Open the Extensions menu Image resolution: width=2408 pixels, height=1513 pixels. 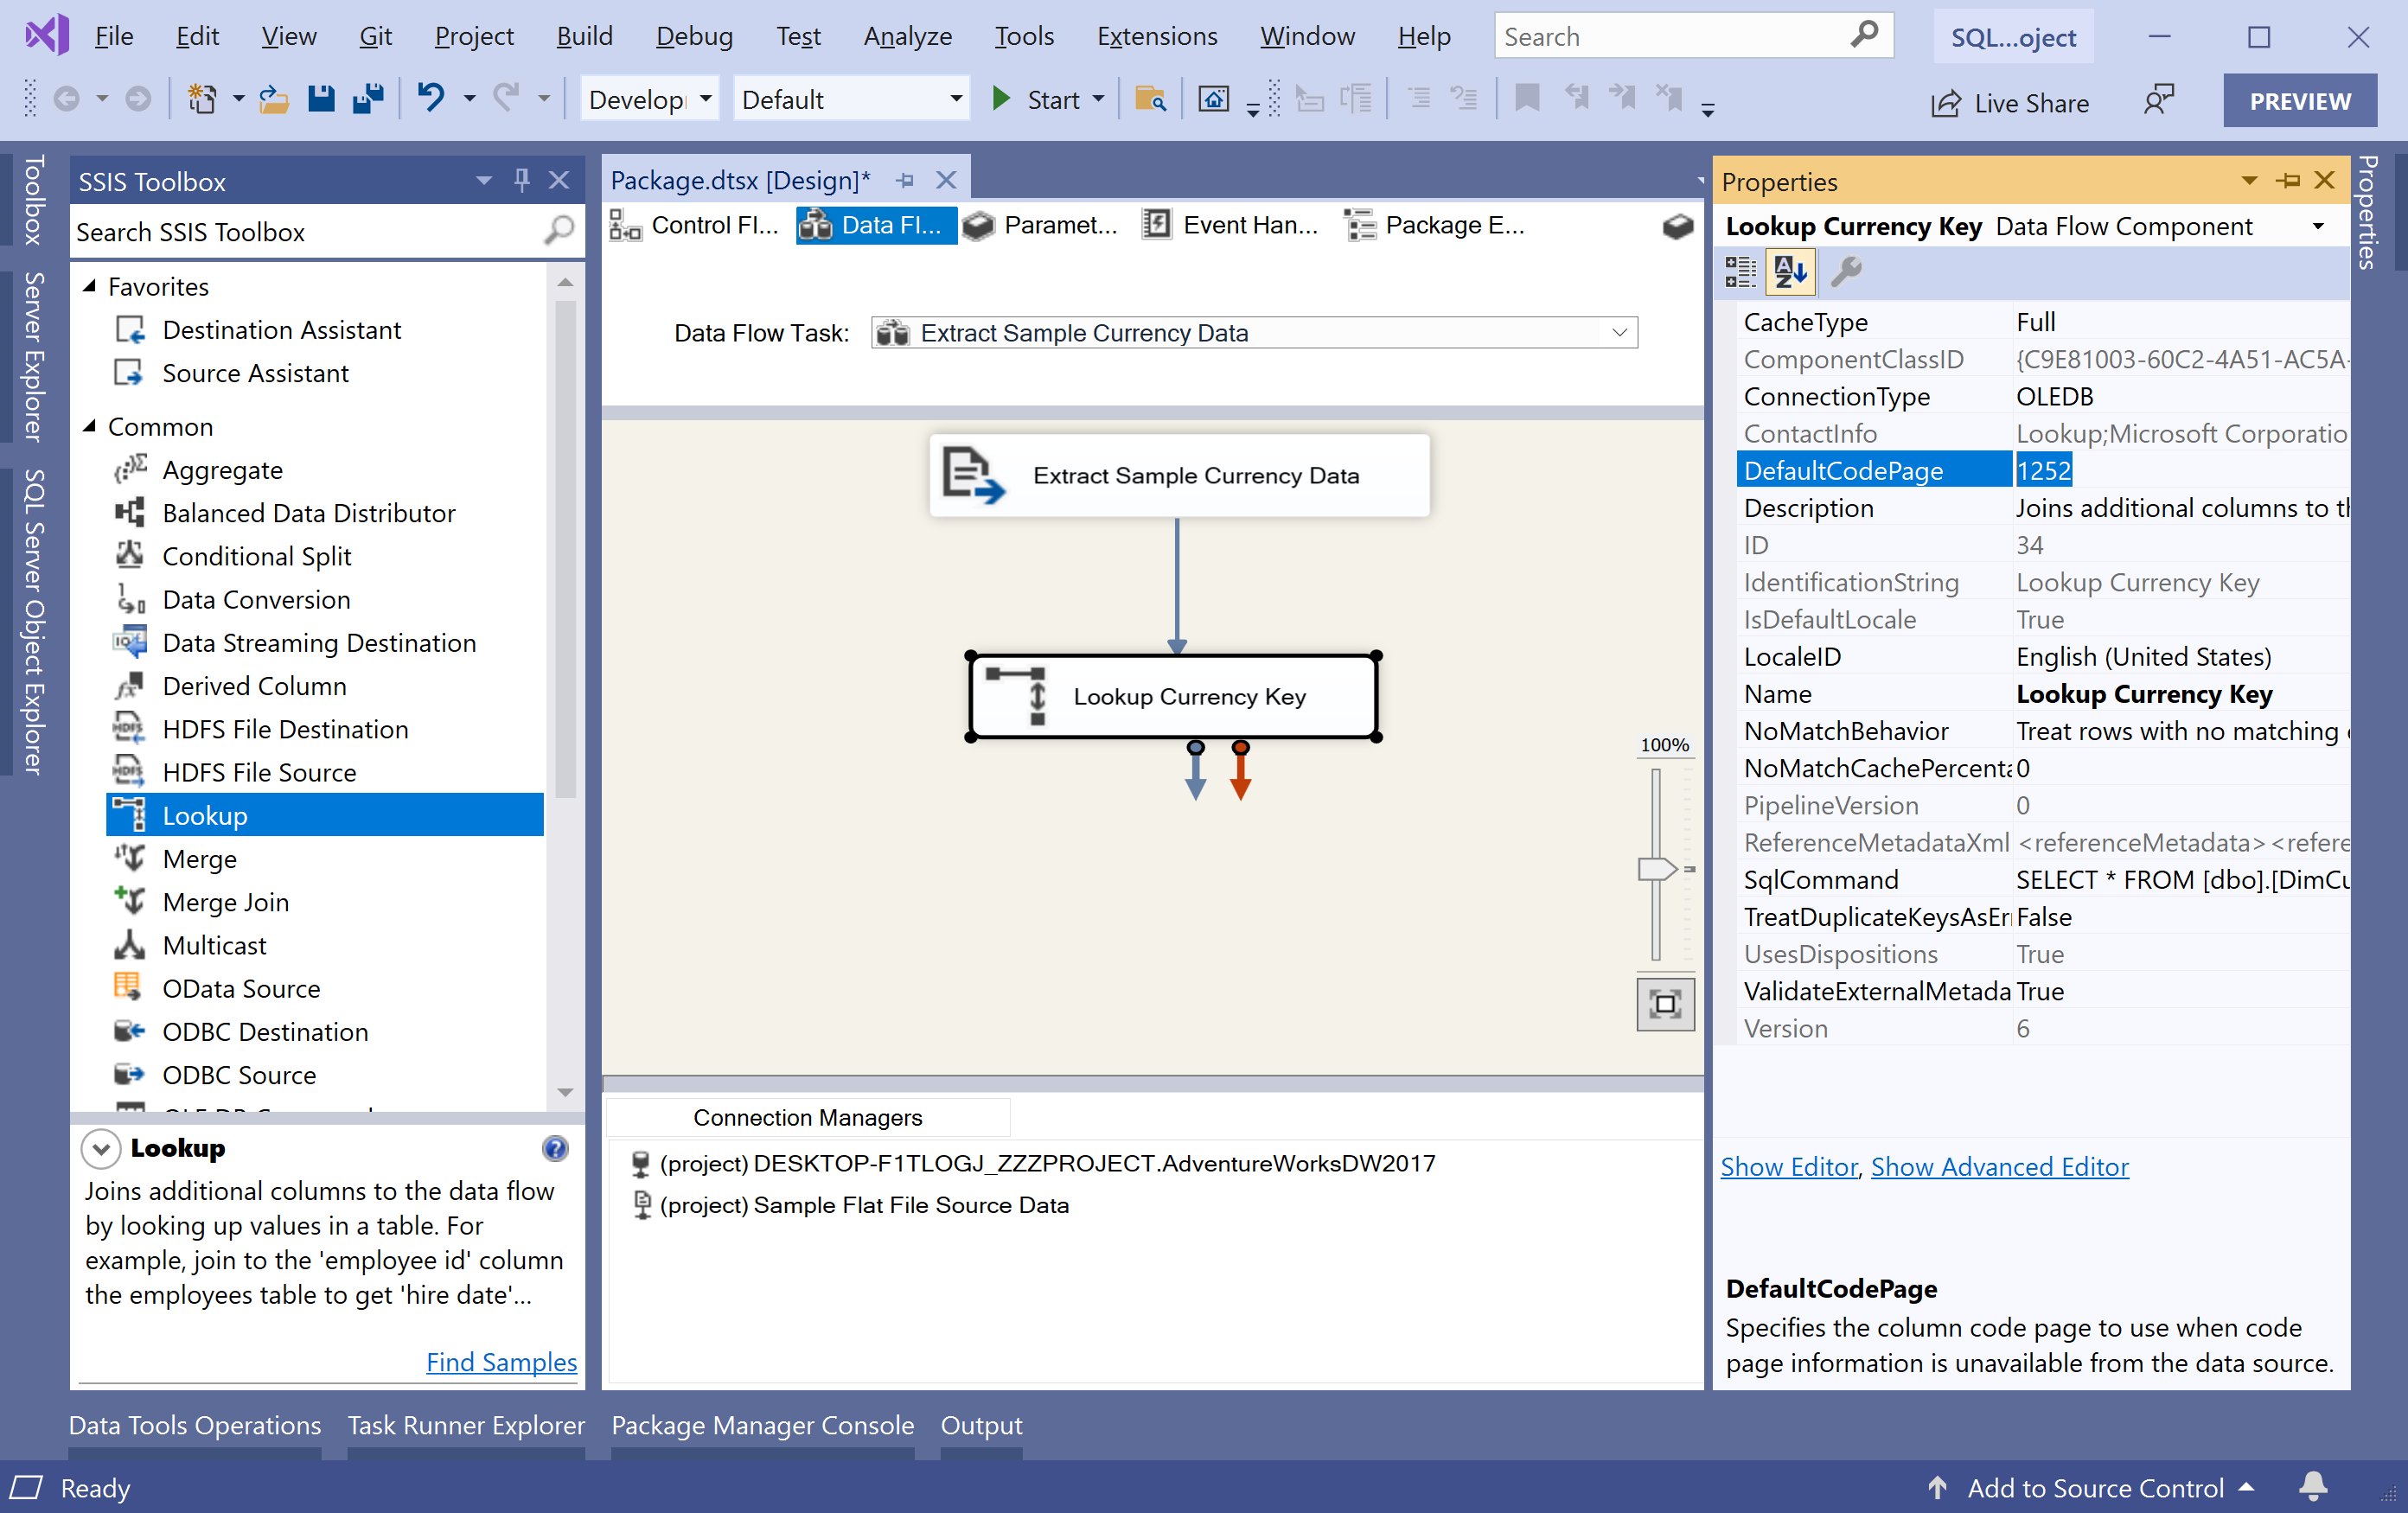[1157, 36]
